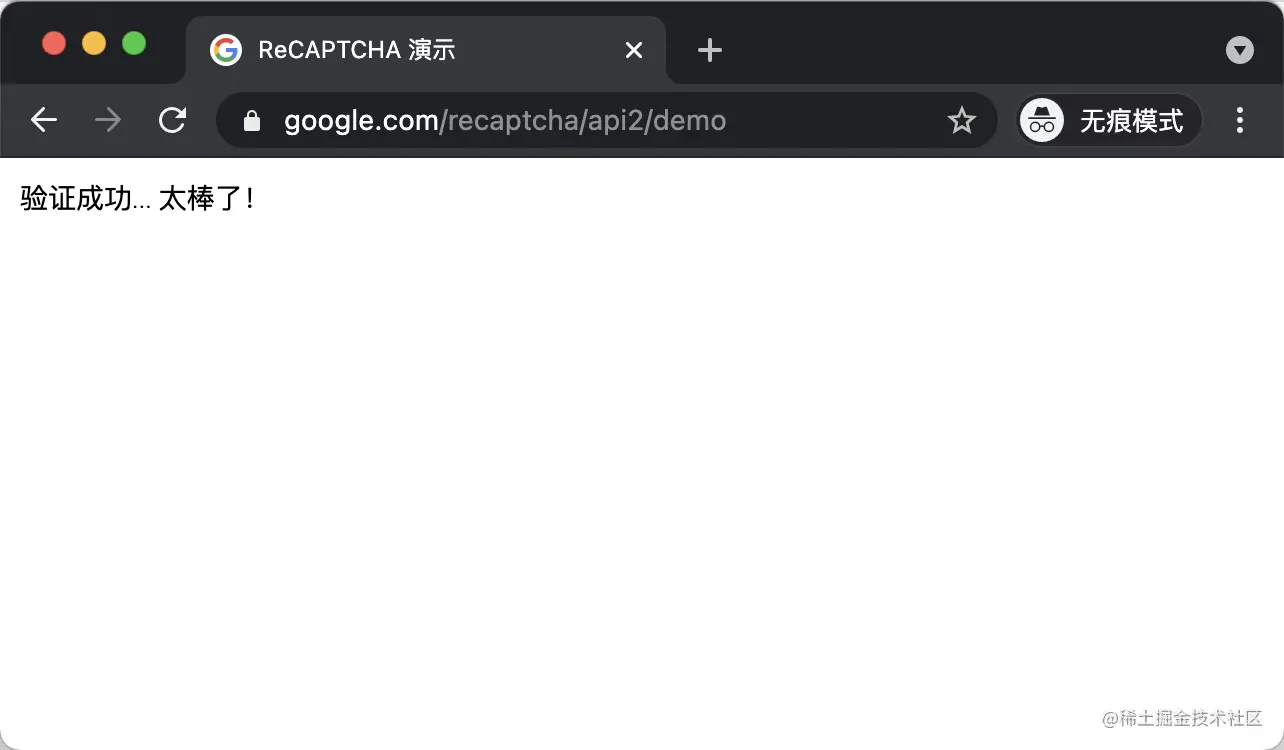Viewport: 1284px width, 750px height.
Task: Click the Google favicon on the tab
Action: [x=226, y=50]
